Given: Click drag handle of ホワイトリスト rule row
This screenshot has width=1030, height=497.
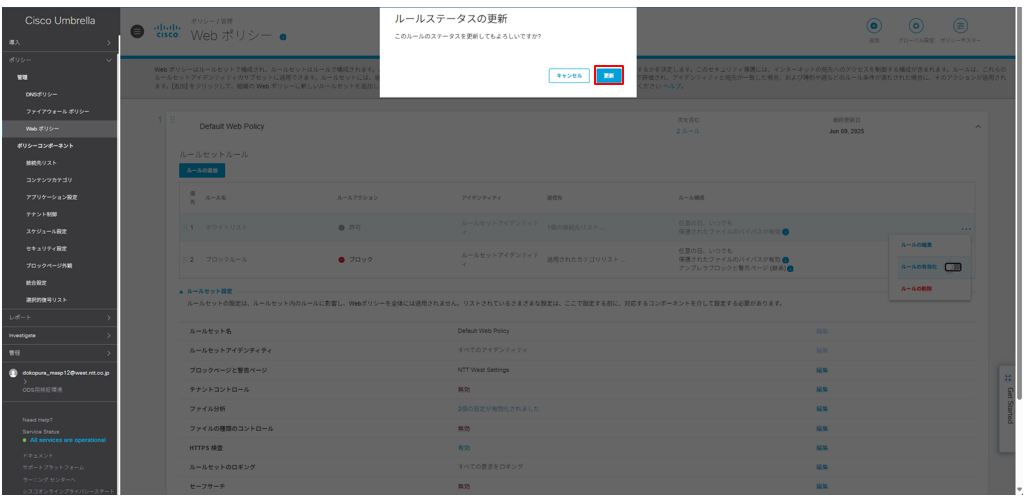Looking at the screenshot, I should [185, 227].
